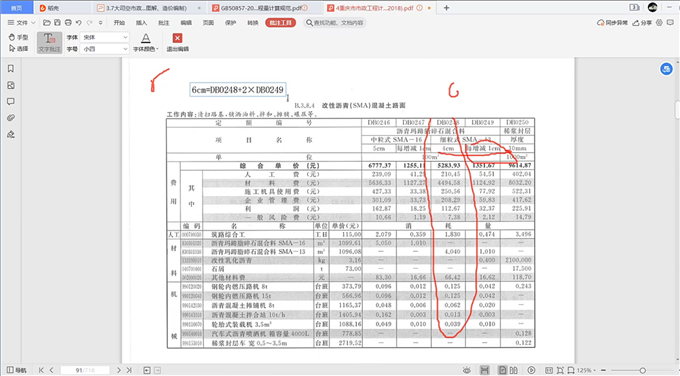Switch to two-page view mode
680x376 pixels.
[x=514, y=370]
